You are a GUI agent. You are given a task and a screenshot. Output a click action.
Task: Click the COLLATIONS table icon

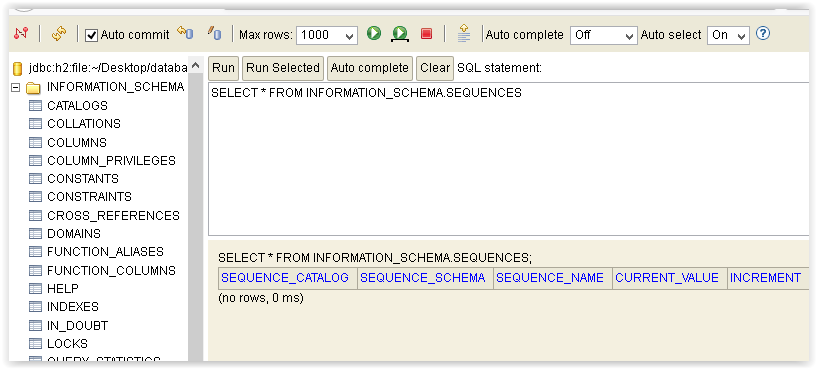pos(35,124)
